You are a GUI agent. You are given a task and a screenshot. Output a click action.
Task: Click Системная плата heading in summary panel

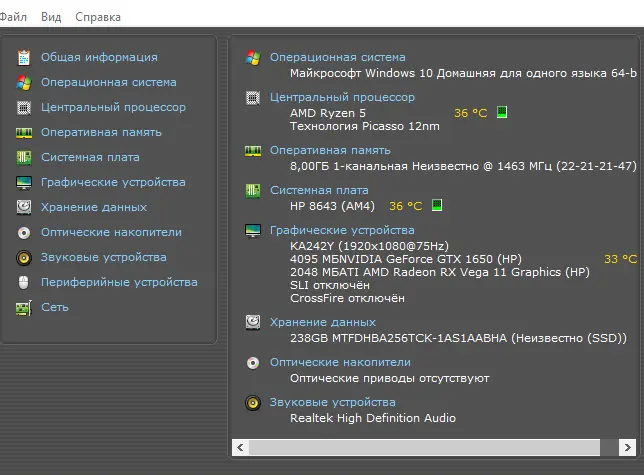(x=319, y=190)
